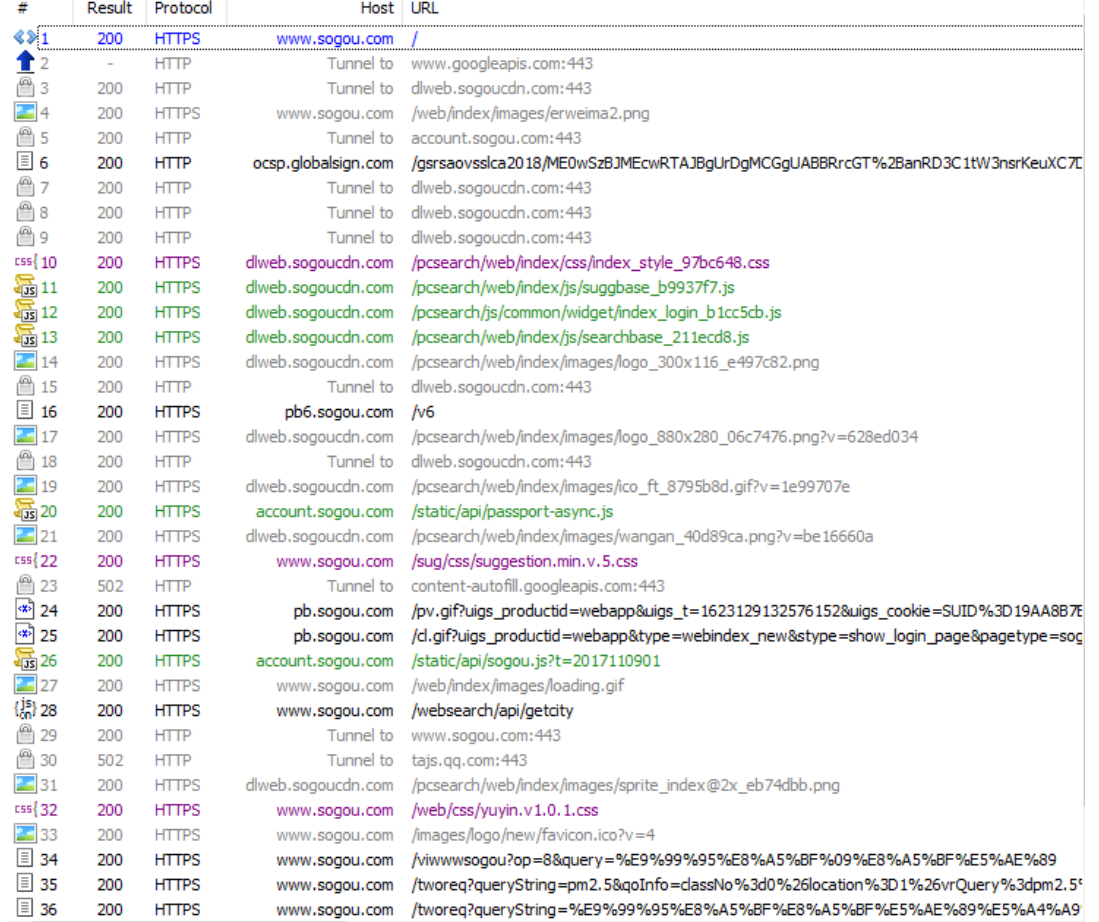Image resolution: width=1099 pixels, height=922 pixels.
Task: Select the /web/index/images/loading.gif URL
Action: [x=517, y=686]
